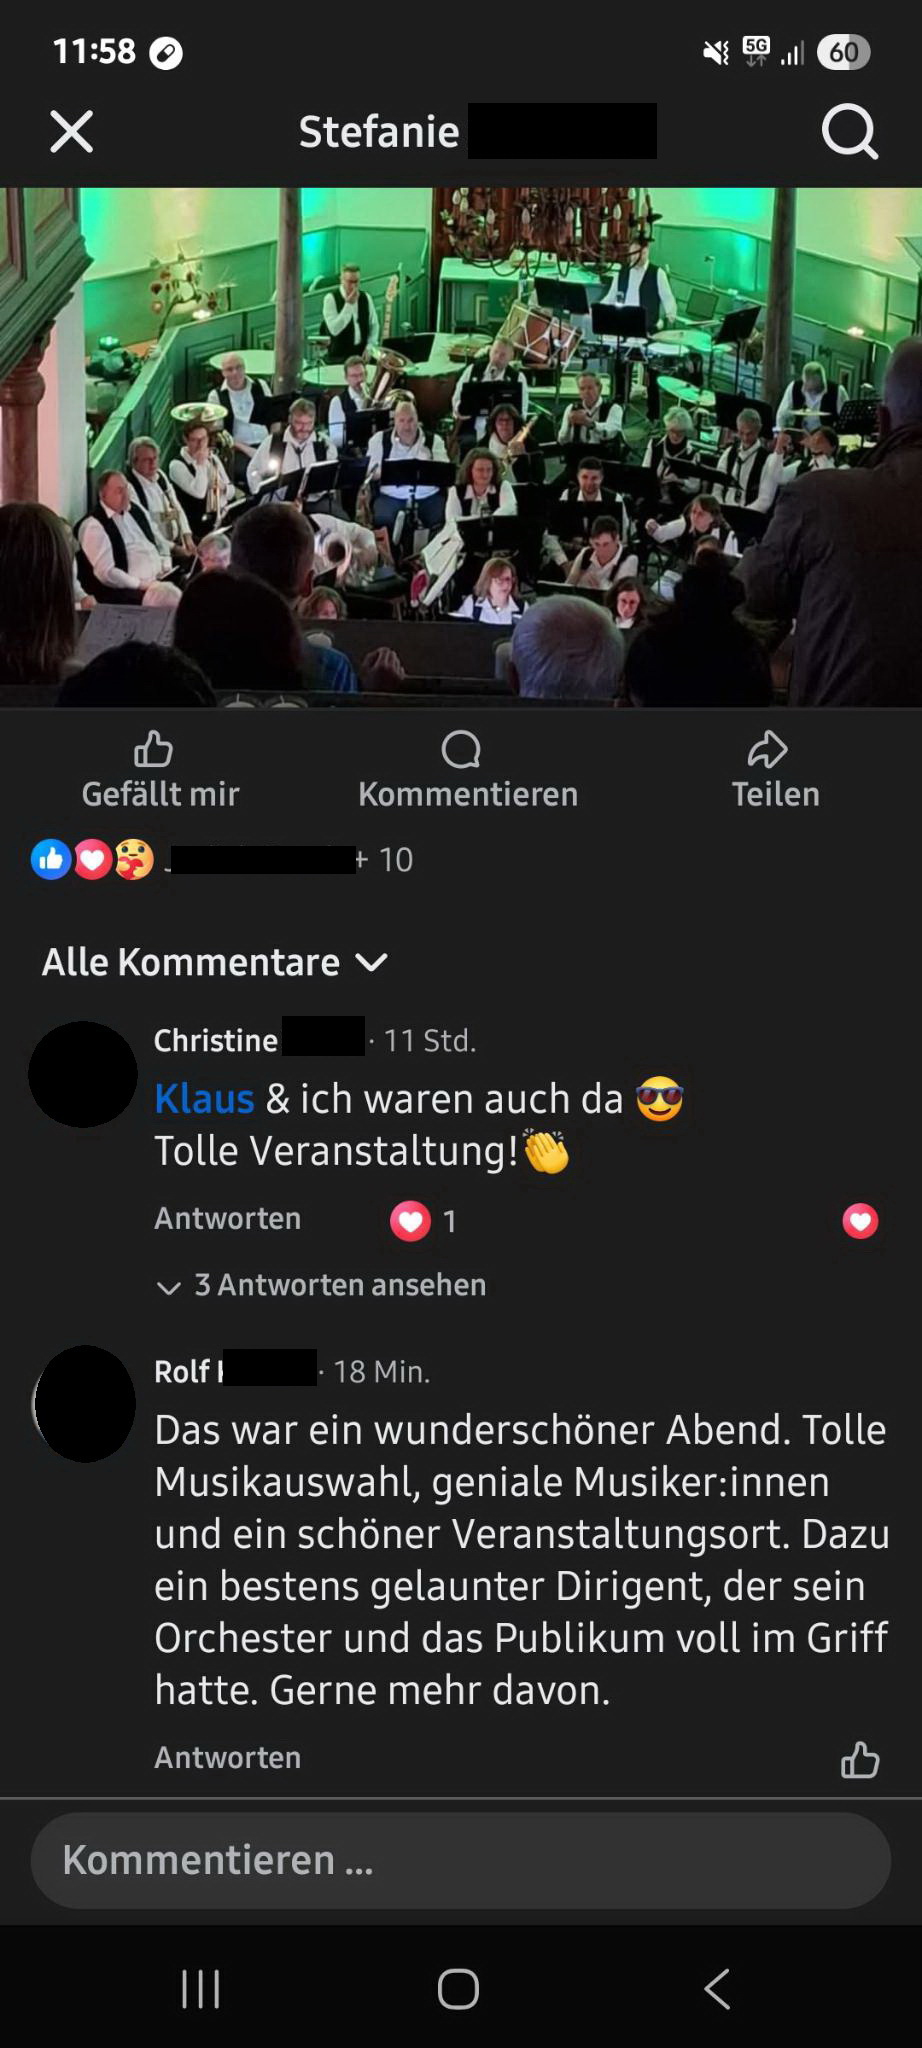Close the photo view with X
922x2048 pixels.
tap(71, 131)
